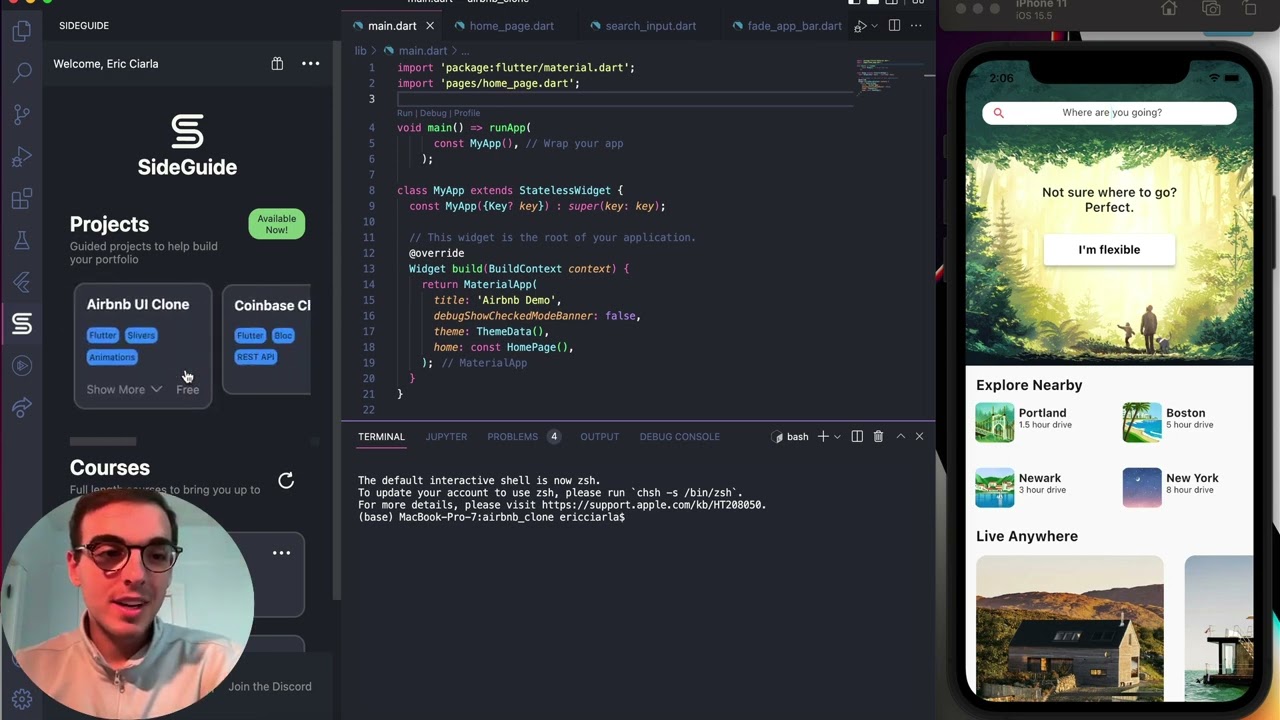The width and height of the screenshot is (1280, 720).
Task: Tap the New York nearby destination
Action: pos(1171,488)
